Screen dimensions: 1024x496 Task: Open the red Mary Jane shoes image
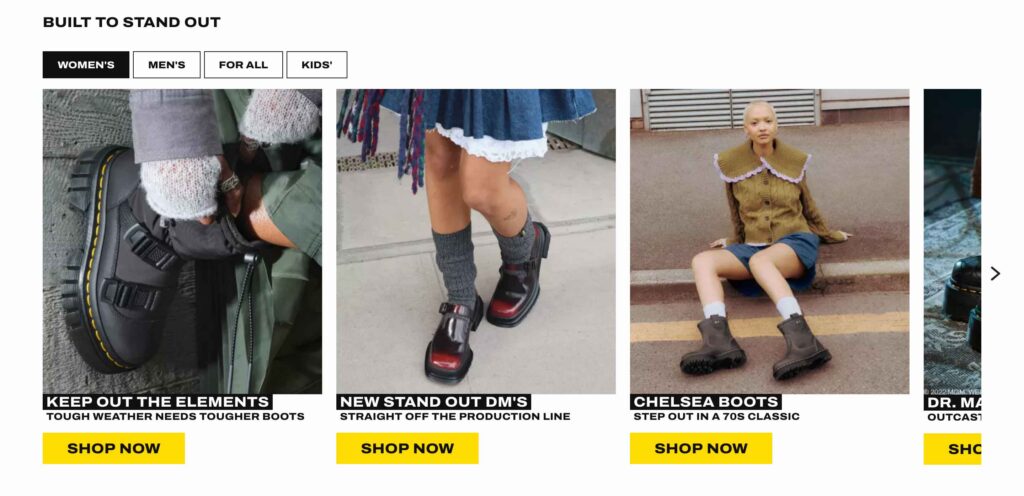(x=475, y=241)
